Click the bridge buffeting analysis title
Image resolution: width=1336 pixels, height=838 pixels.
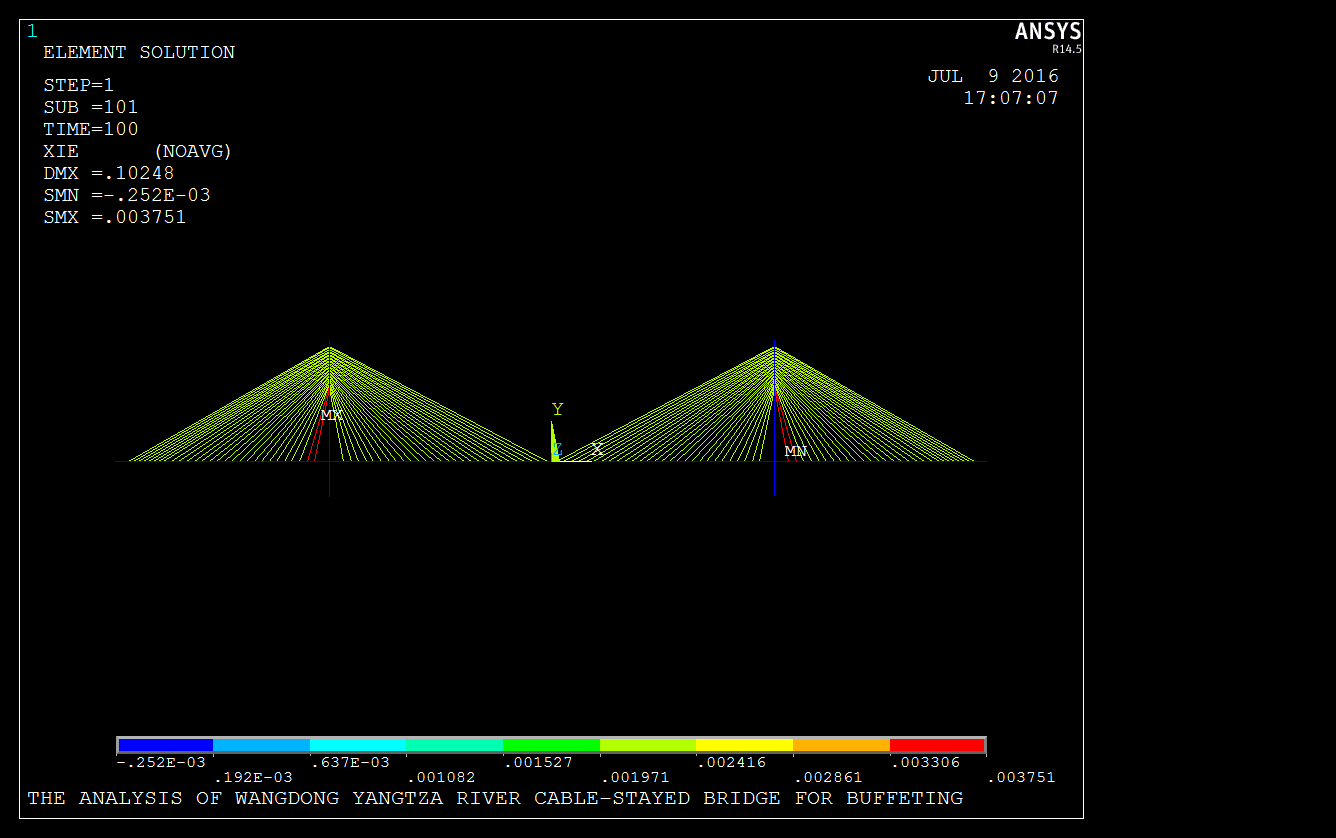coord(495,798)
